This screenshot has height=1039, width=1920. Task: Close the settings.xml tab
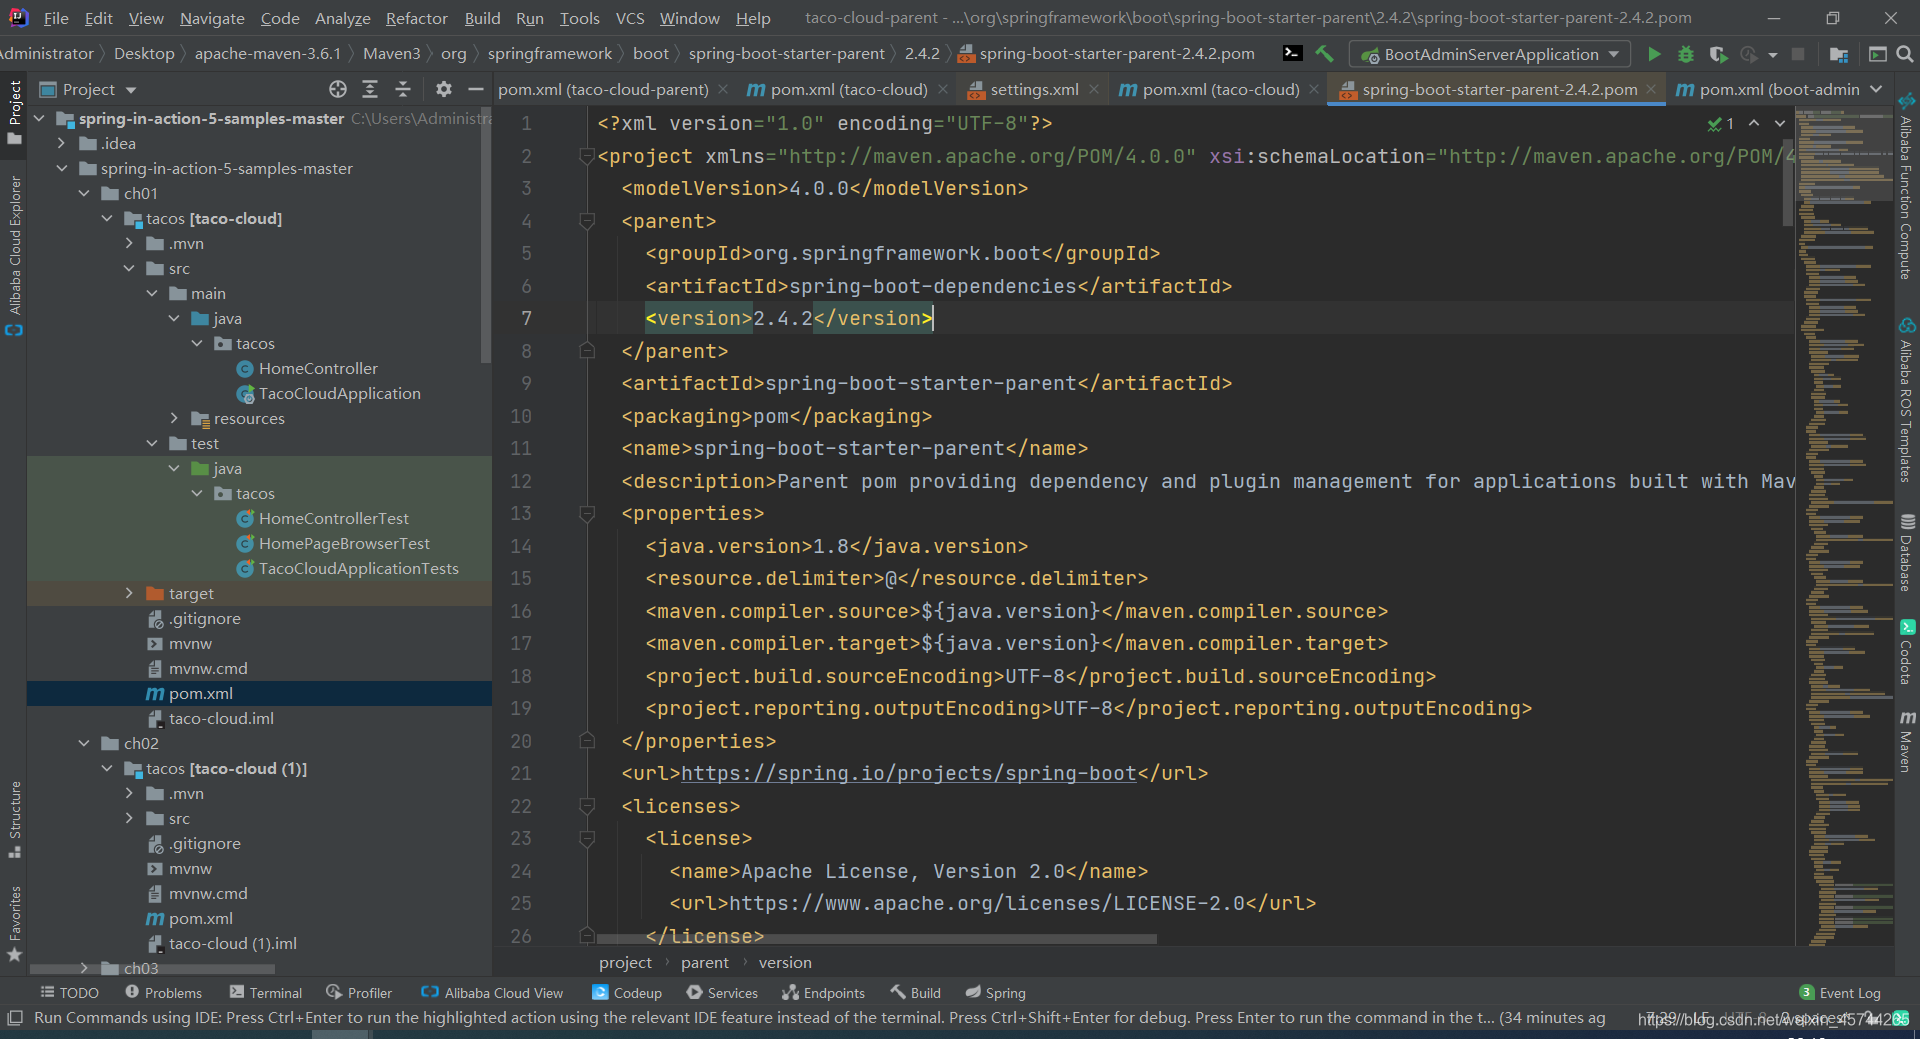[1094, 89]
